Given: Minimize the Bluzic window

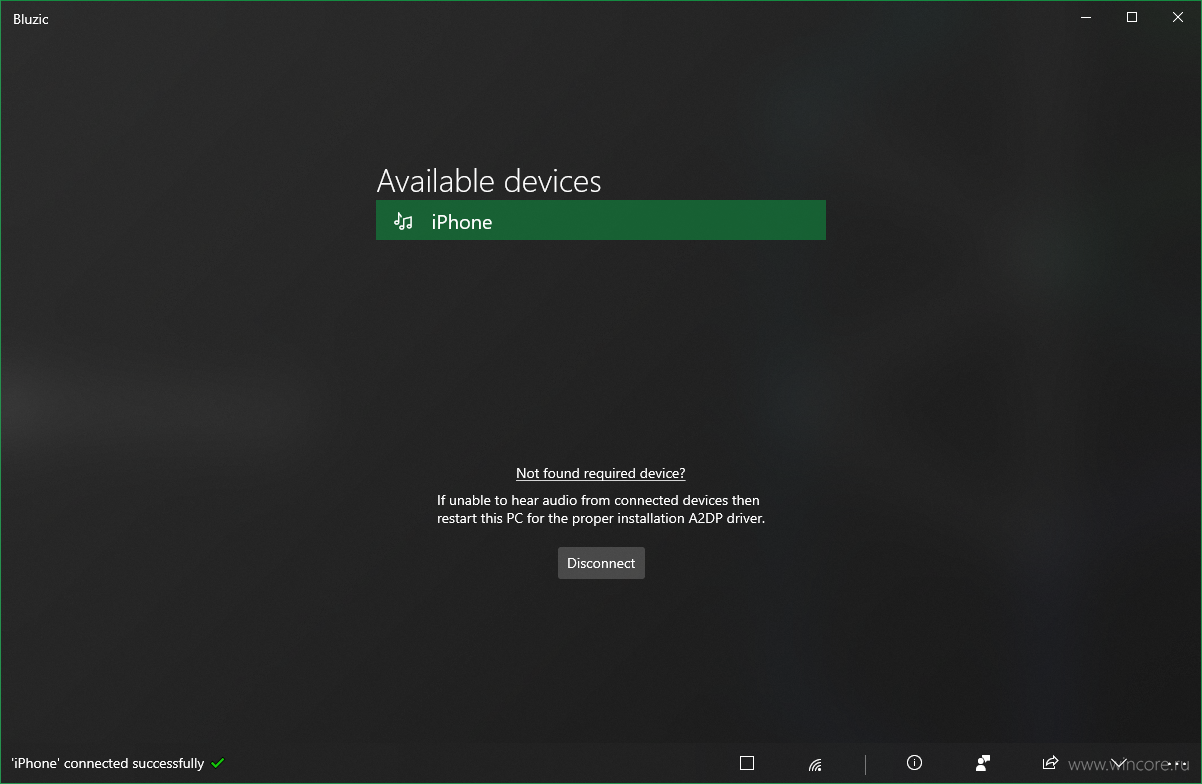Looking at the screenshot, I should pos(1087,17).
